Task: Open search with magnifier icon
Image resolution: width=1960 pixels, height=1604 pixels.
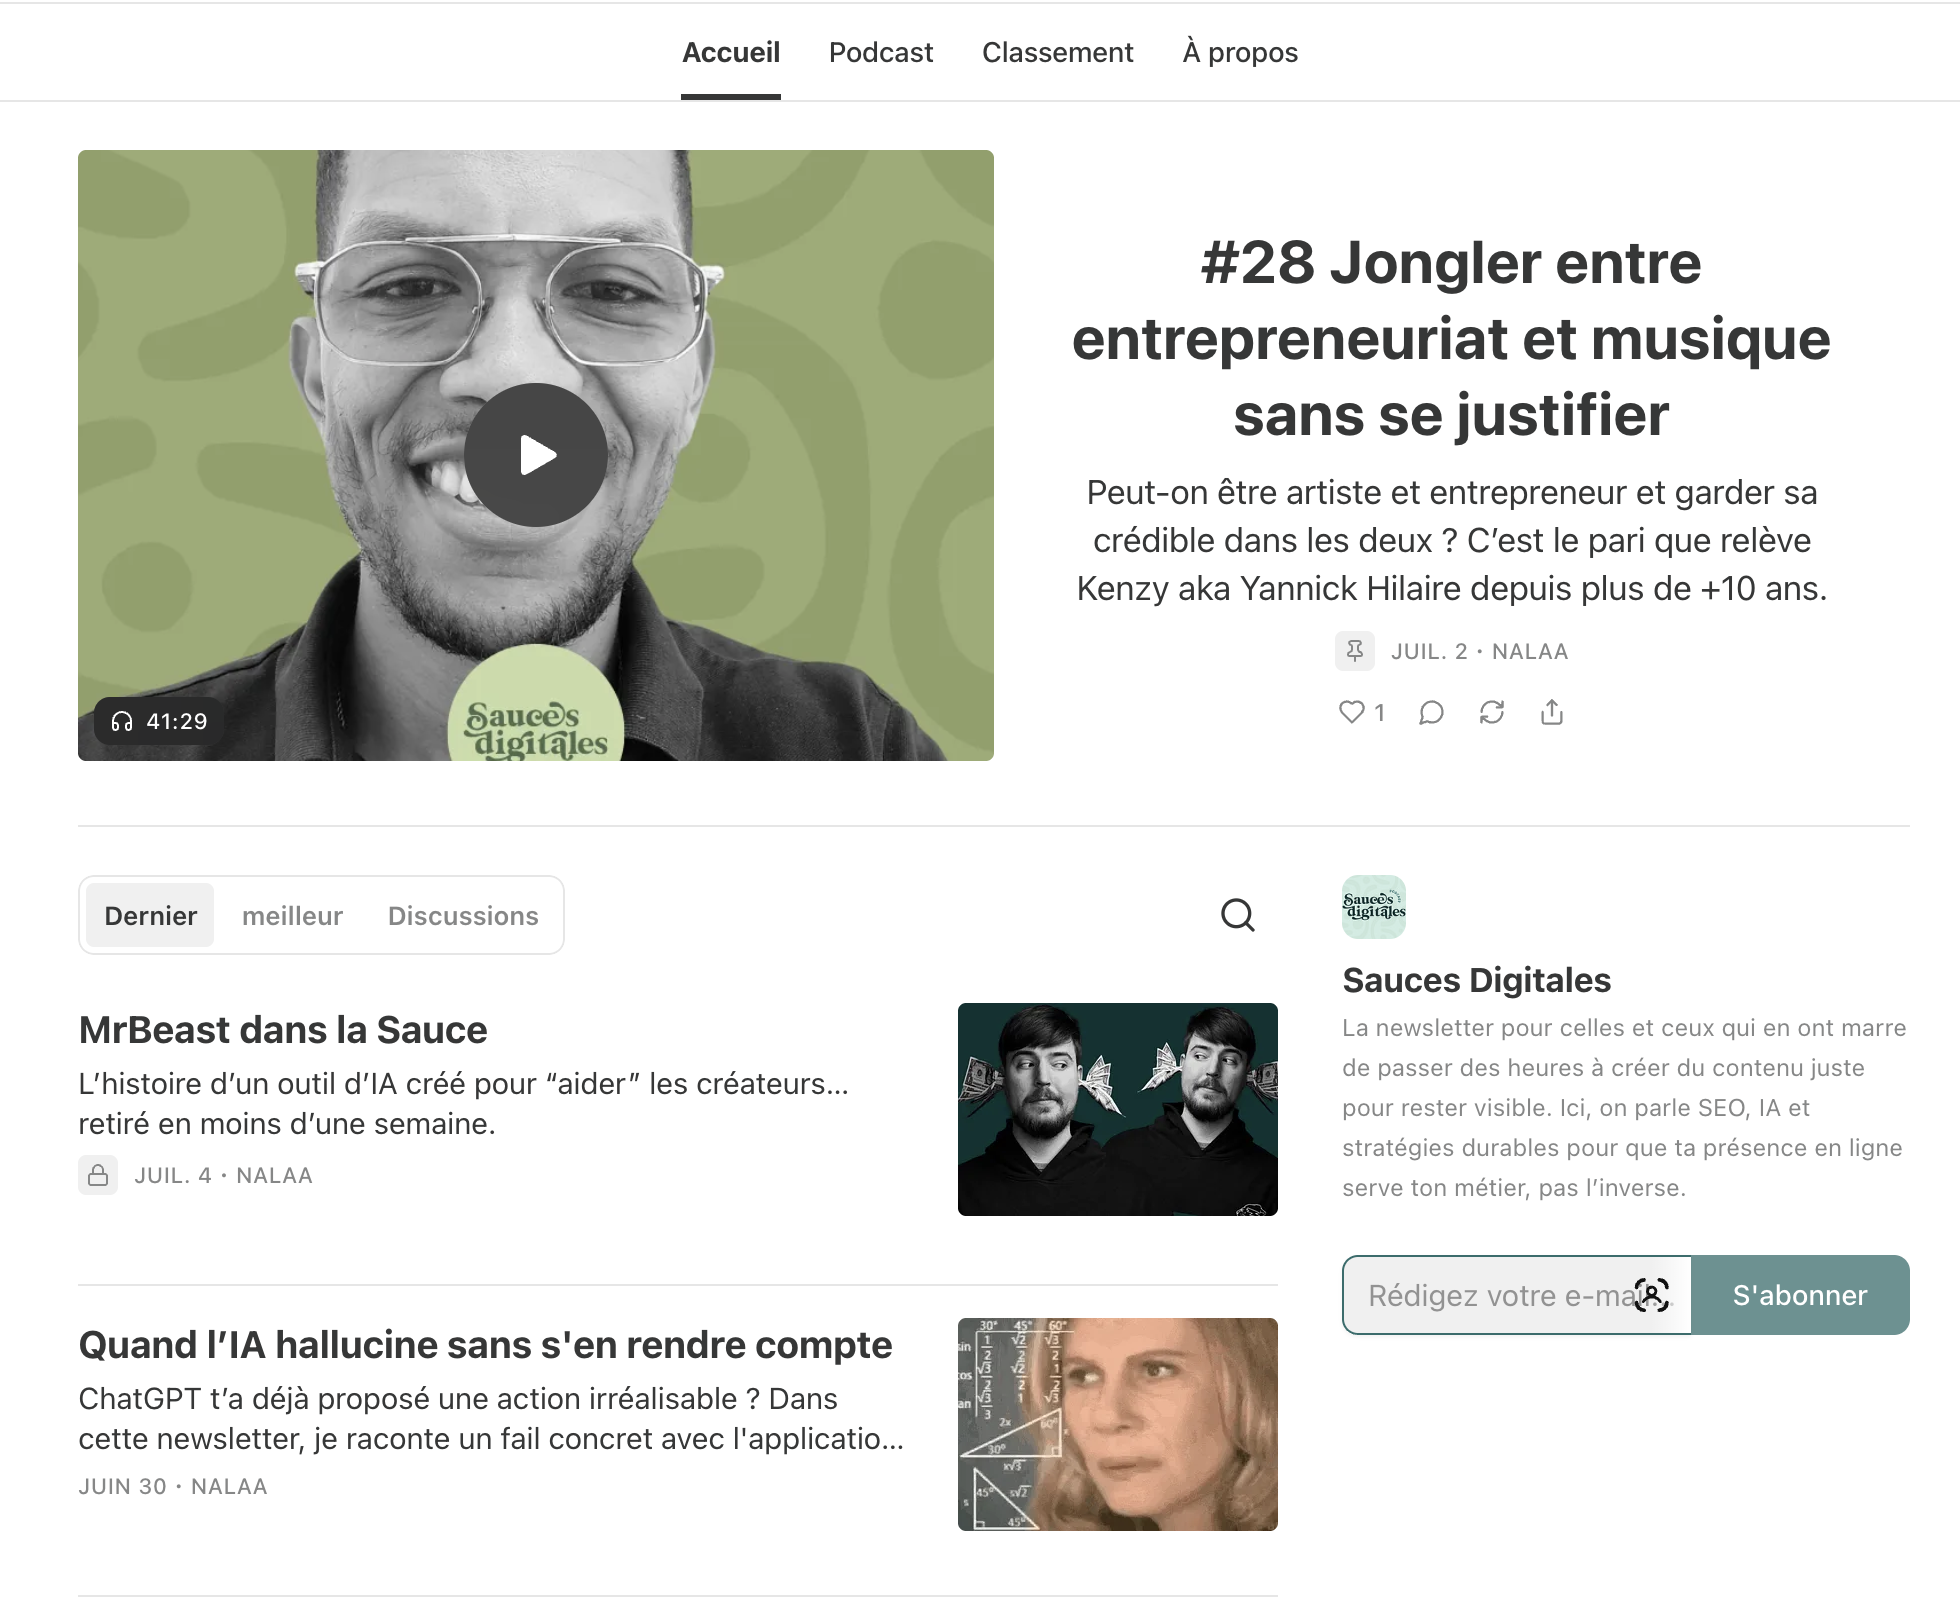Action: 1237,915
